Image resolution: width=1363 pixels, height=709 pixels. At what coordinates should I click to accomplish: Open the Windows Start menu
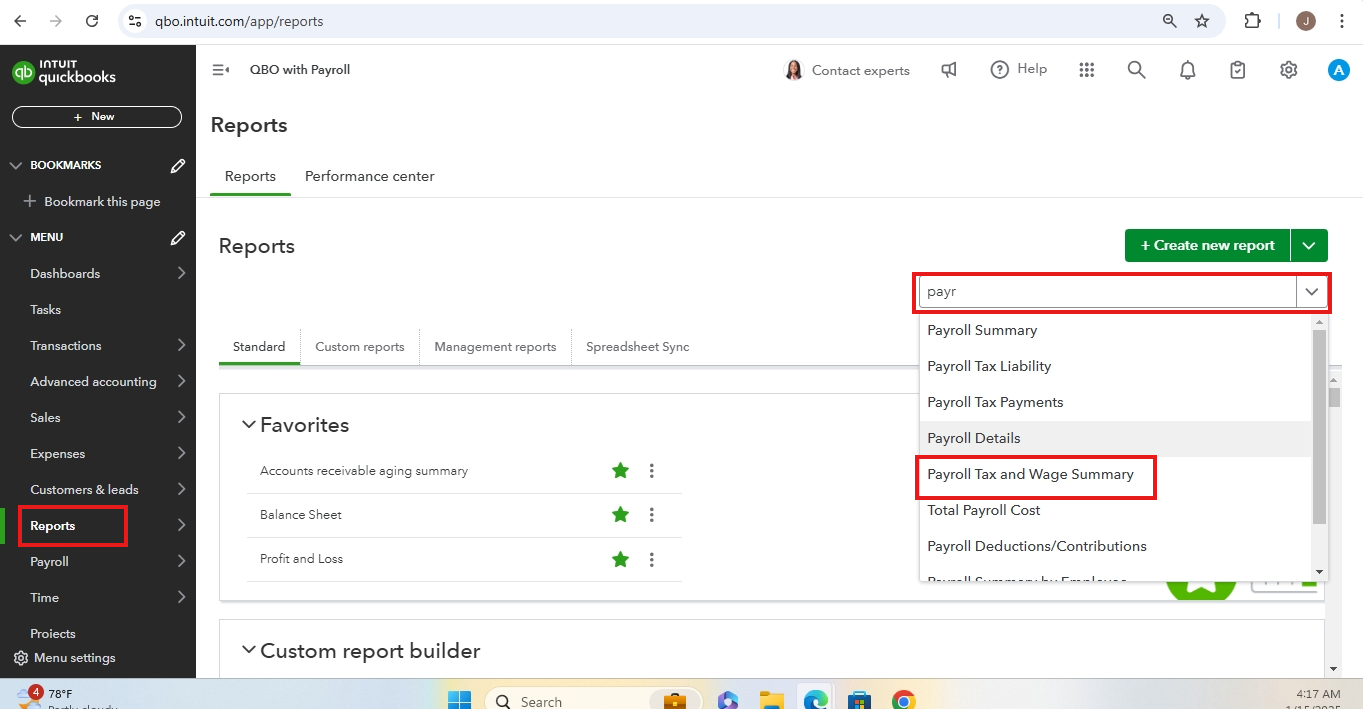(458, 700)
